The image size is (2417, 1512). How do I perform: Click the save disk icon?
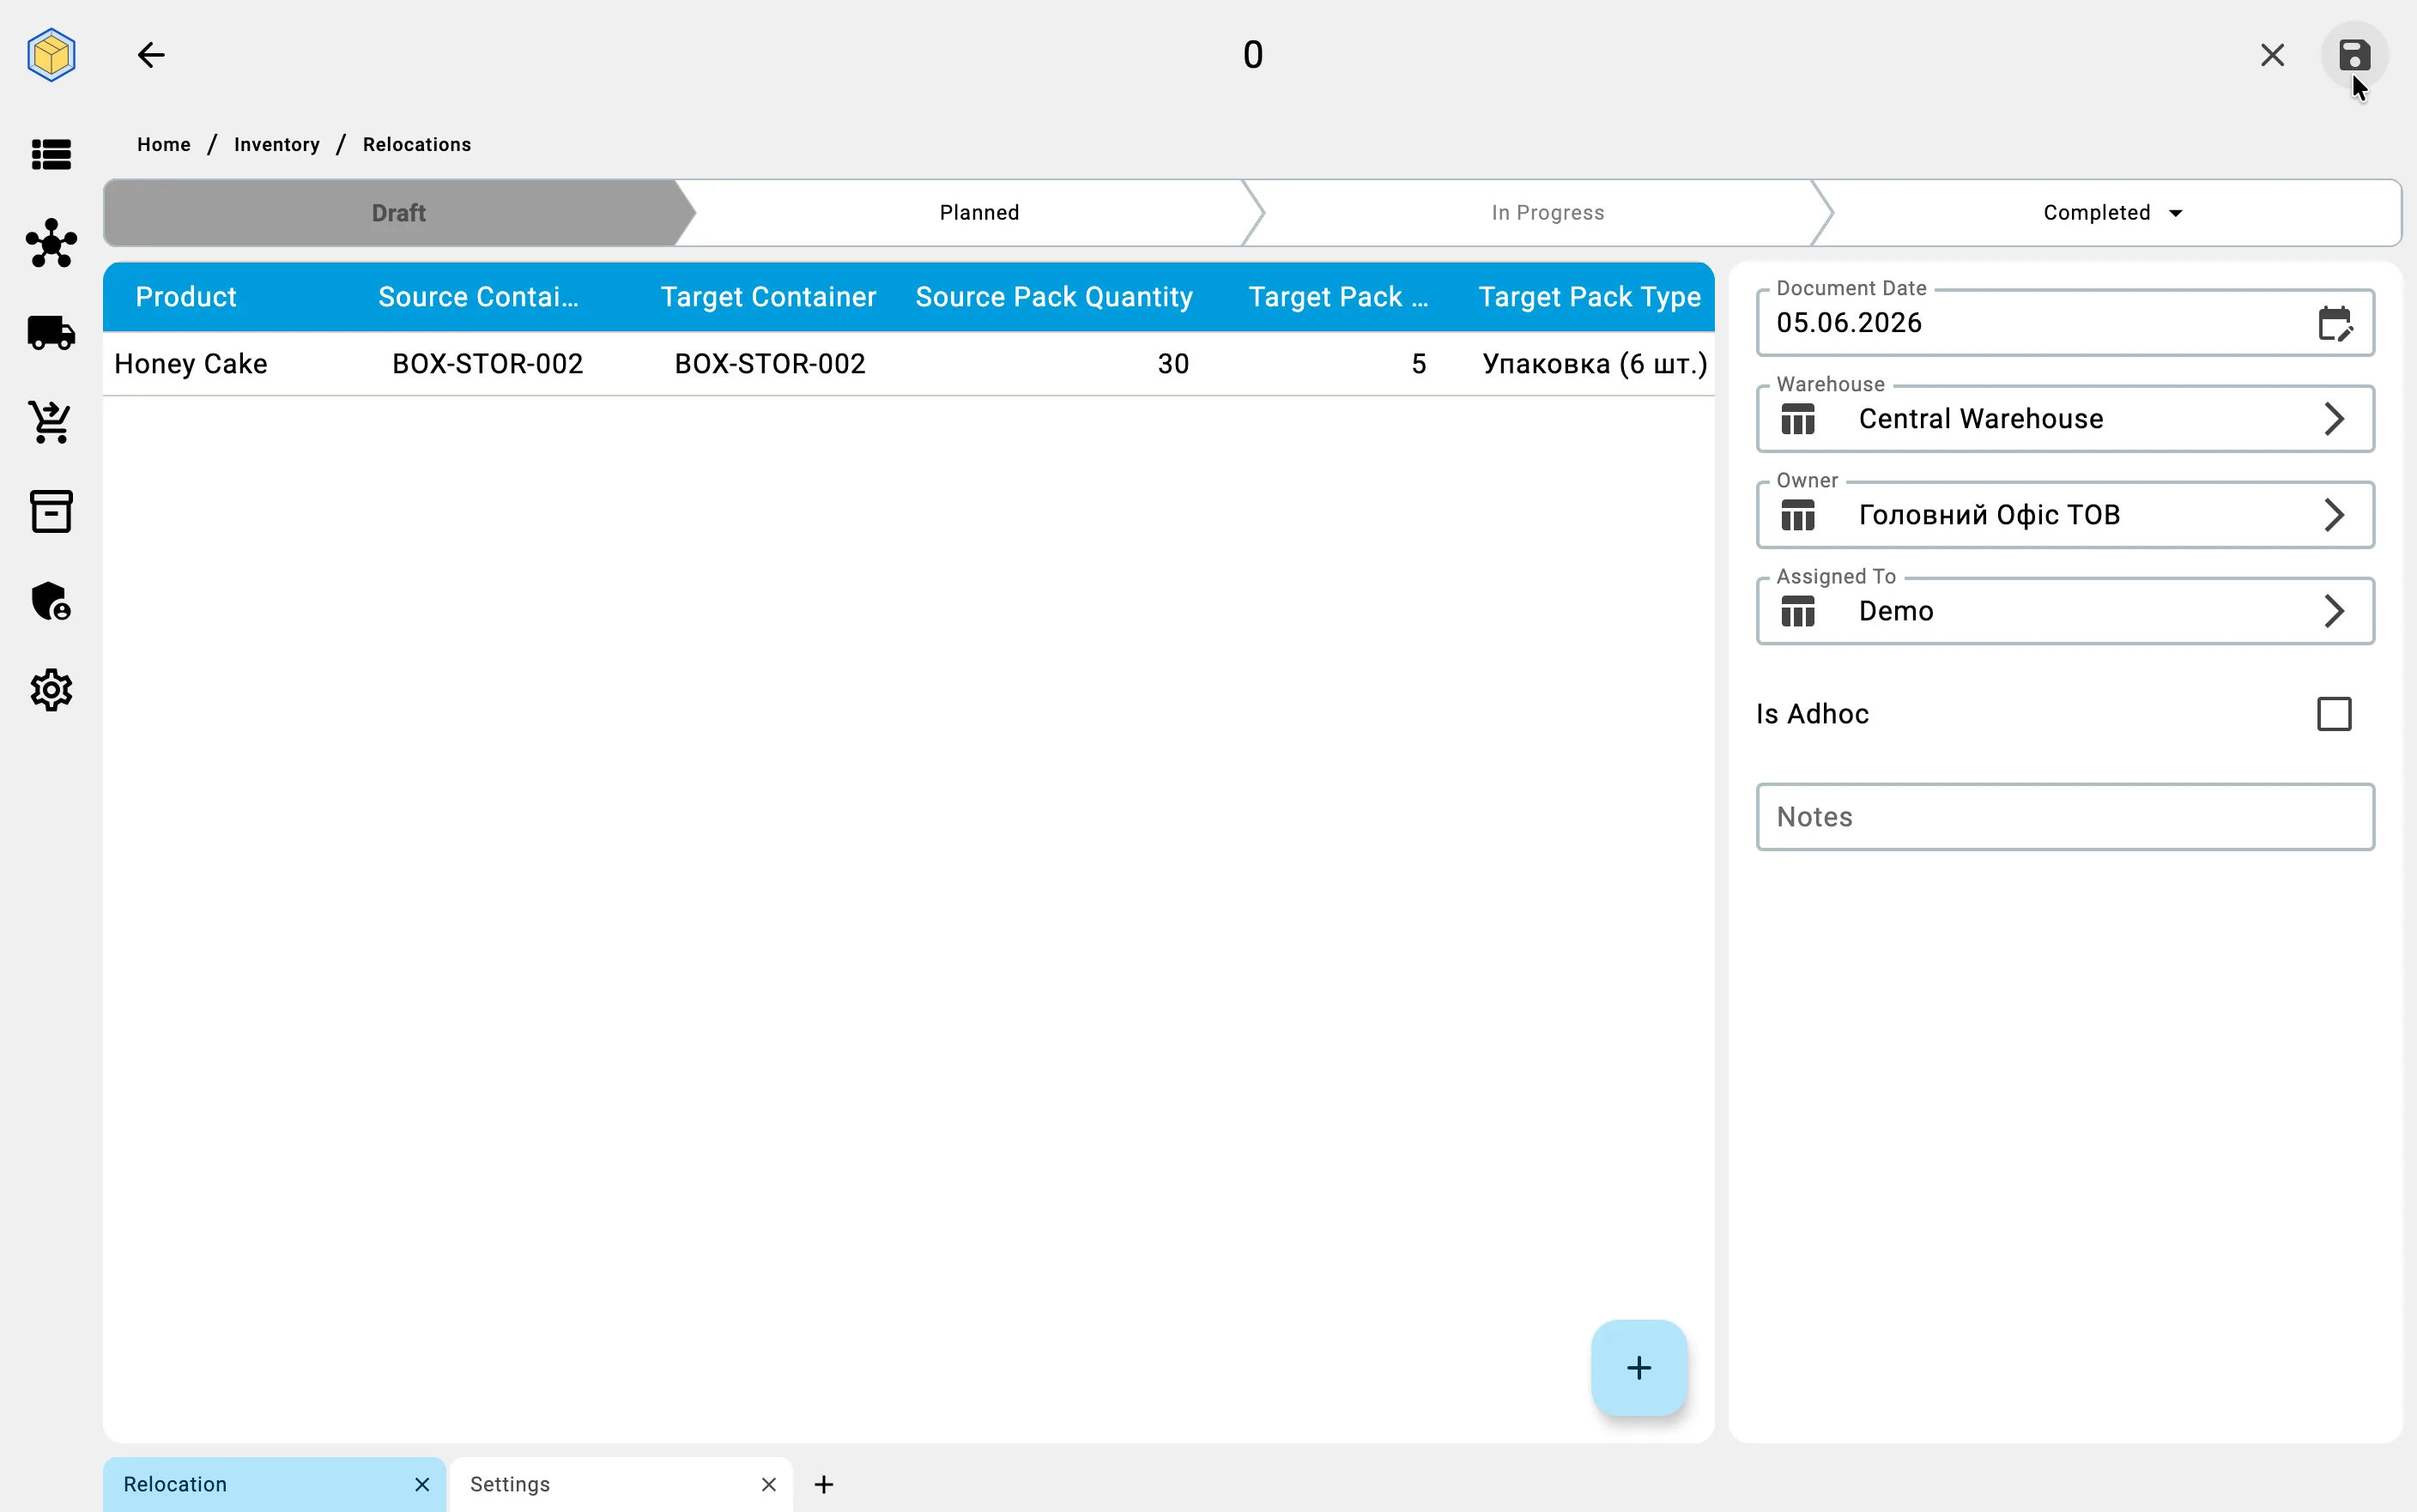[2354, 55]
